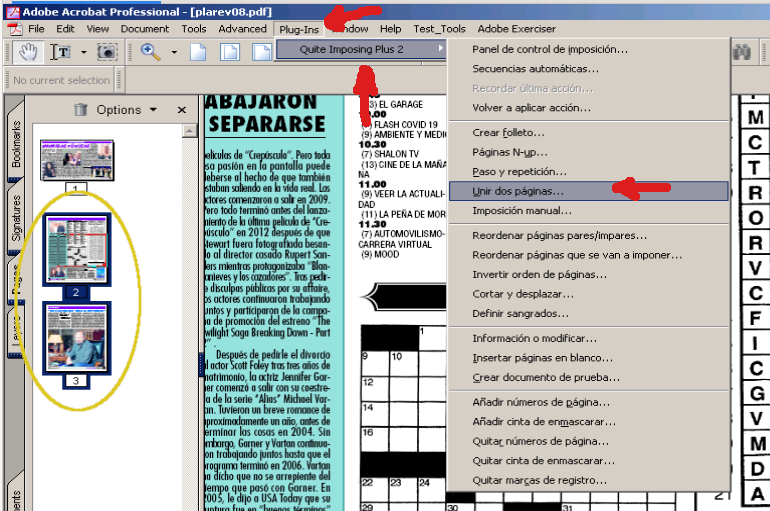Select the Zoom In magnifier tool
This screenshot has height=511, width=770.
coord(151,52)
